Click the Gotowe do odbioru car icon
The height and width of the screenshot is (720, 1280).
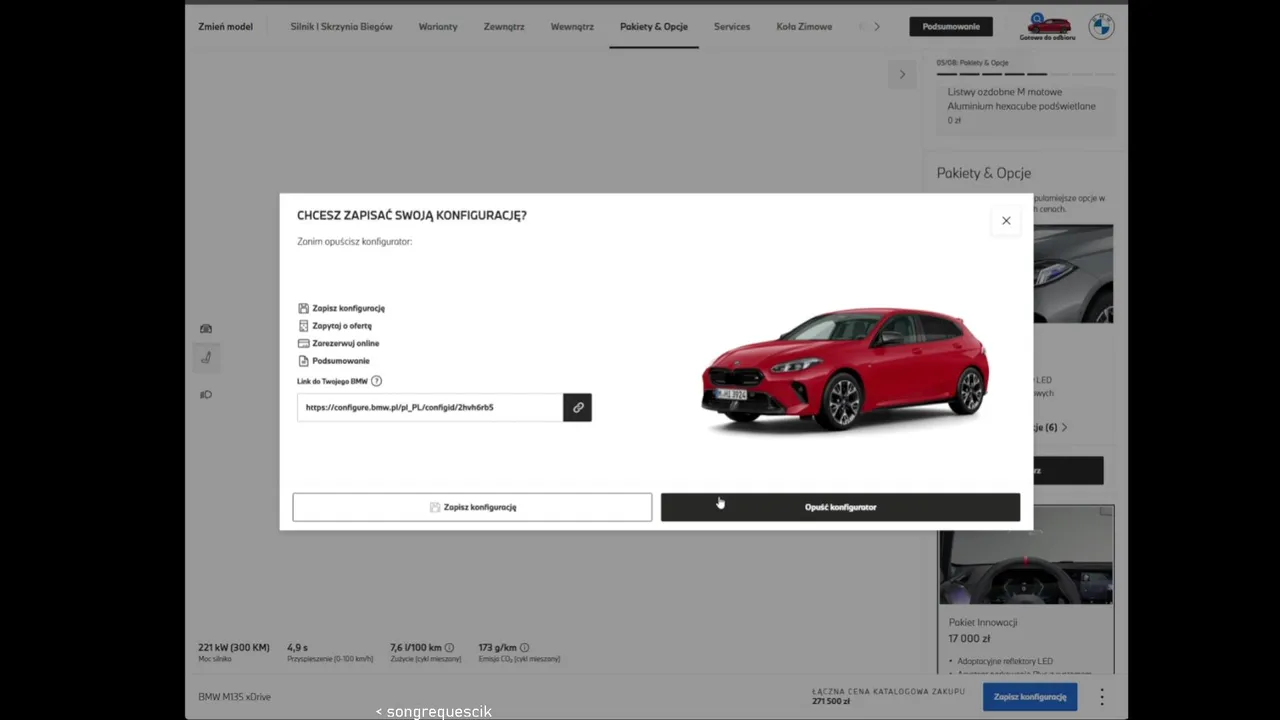pyautogui.click(x=1047, y=27)
